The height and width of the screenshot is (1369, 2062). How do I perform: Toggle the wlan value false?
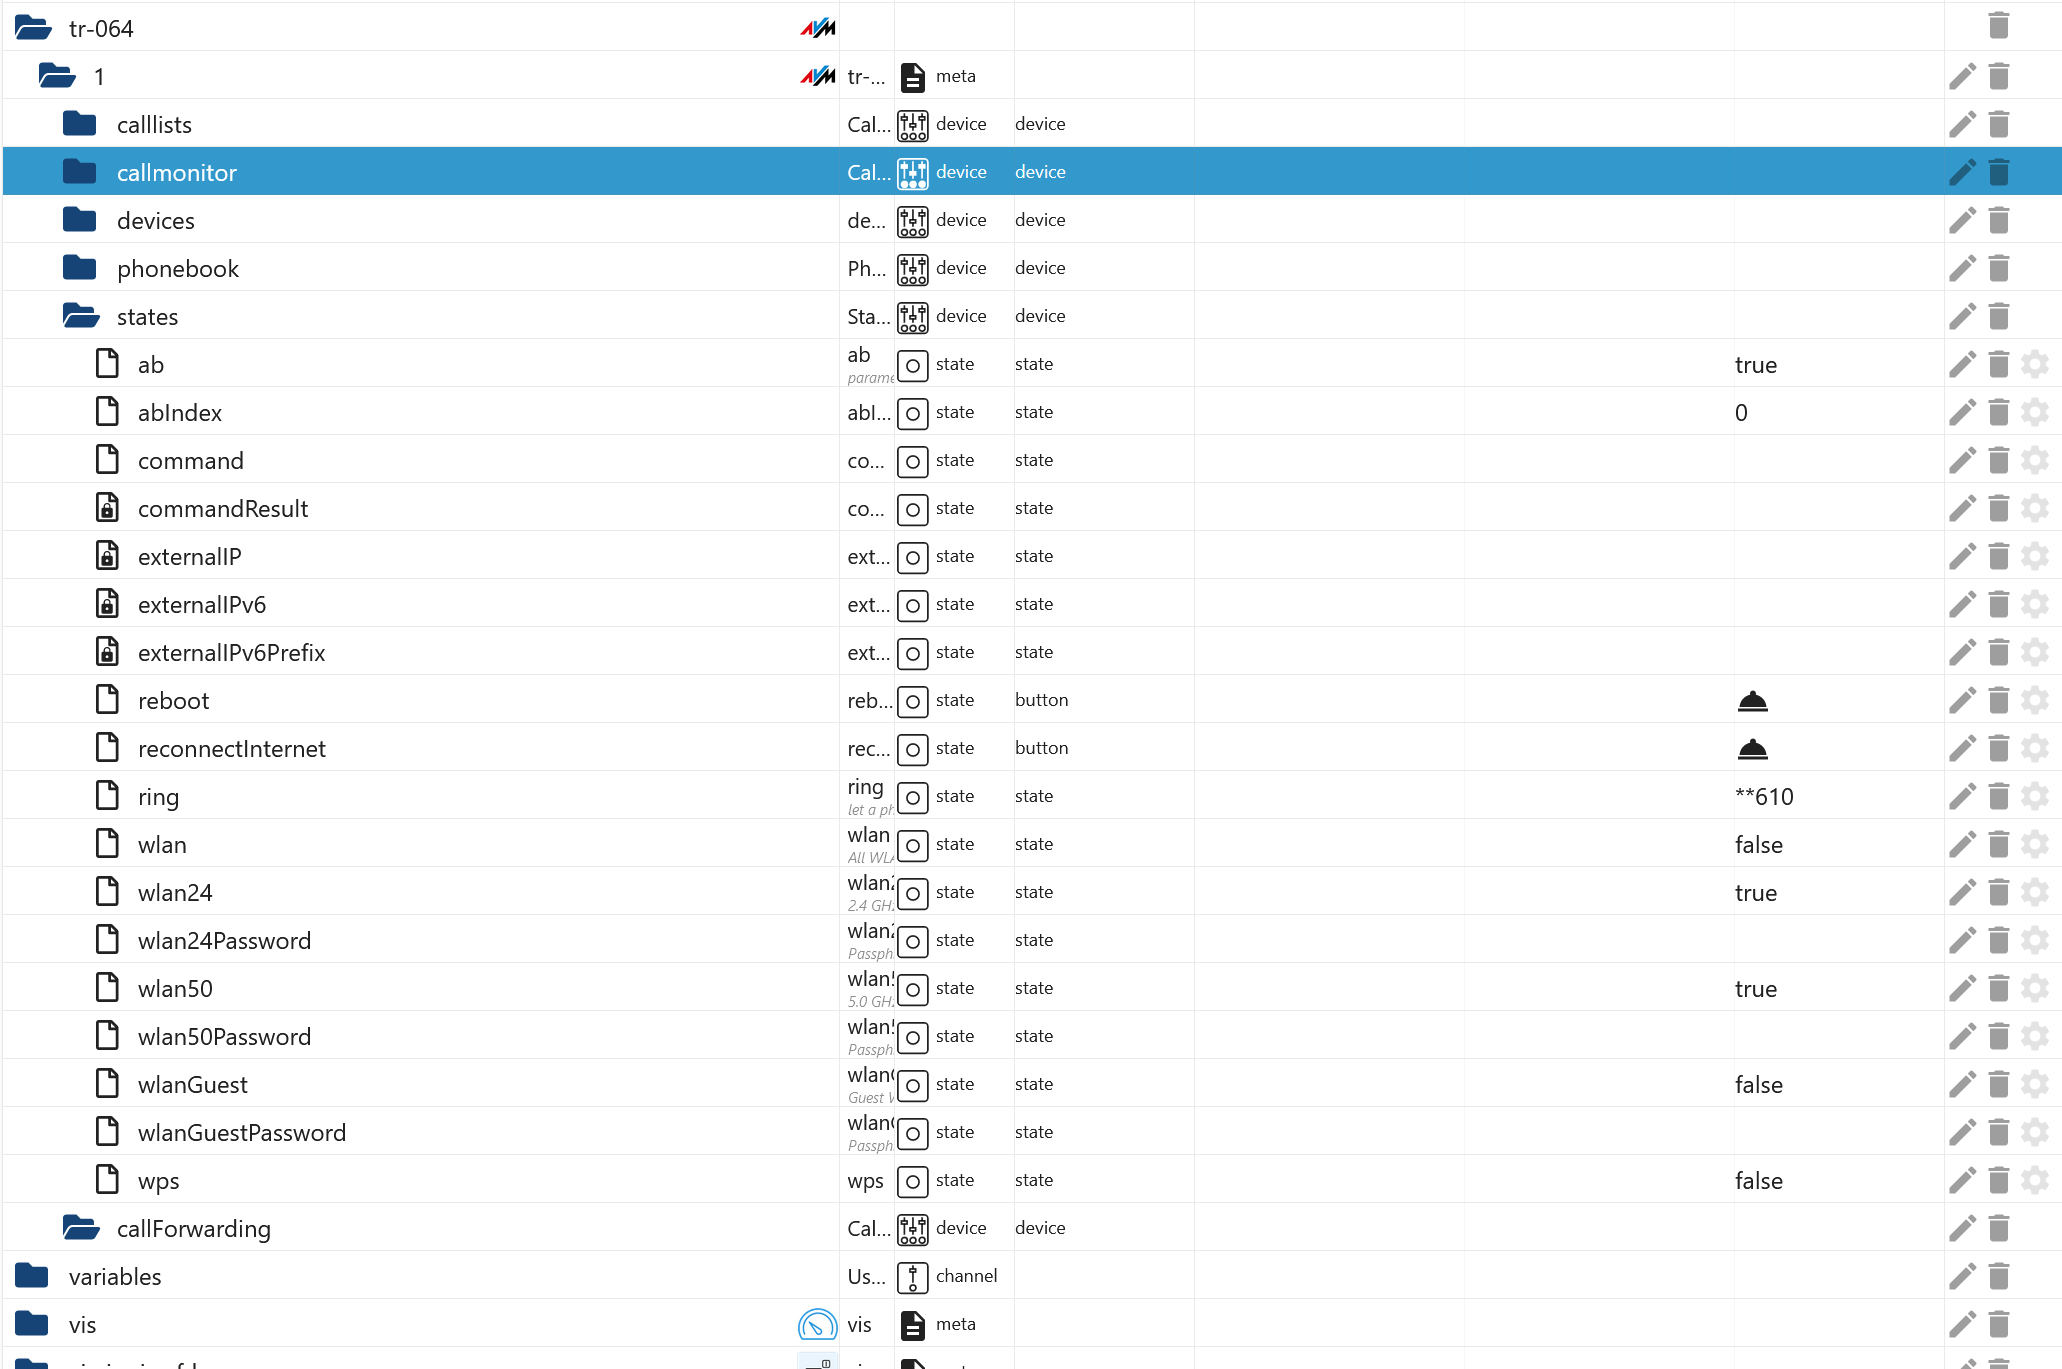1758,845
